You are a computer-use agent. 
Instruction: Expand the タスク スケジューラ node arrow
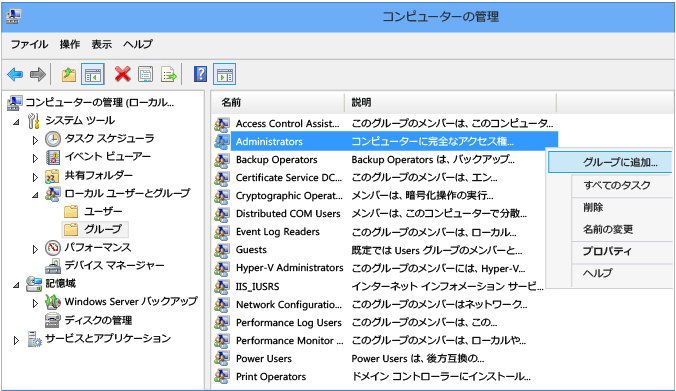coord(35,140)
